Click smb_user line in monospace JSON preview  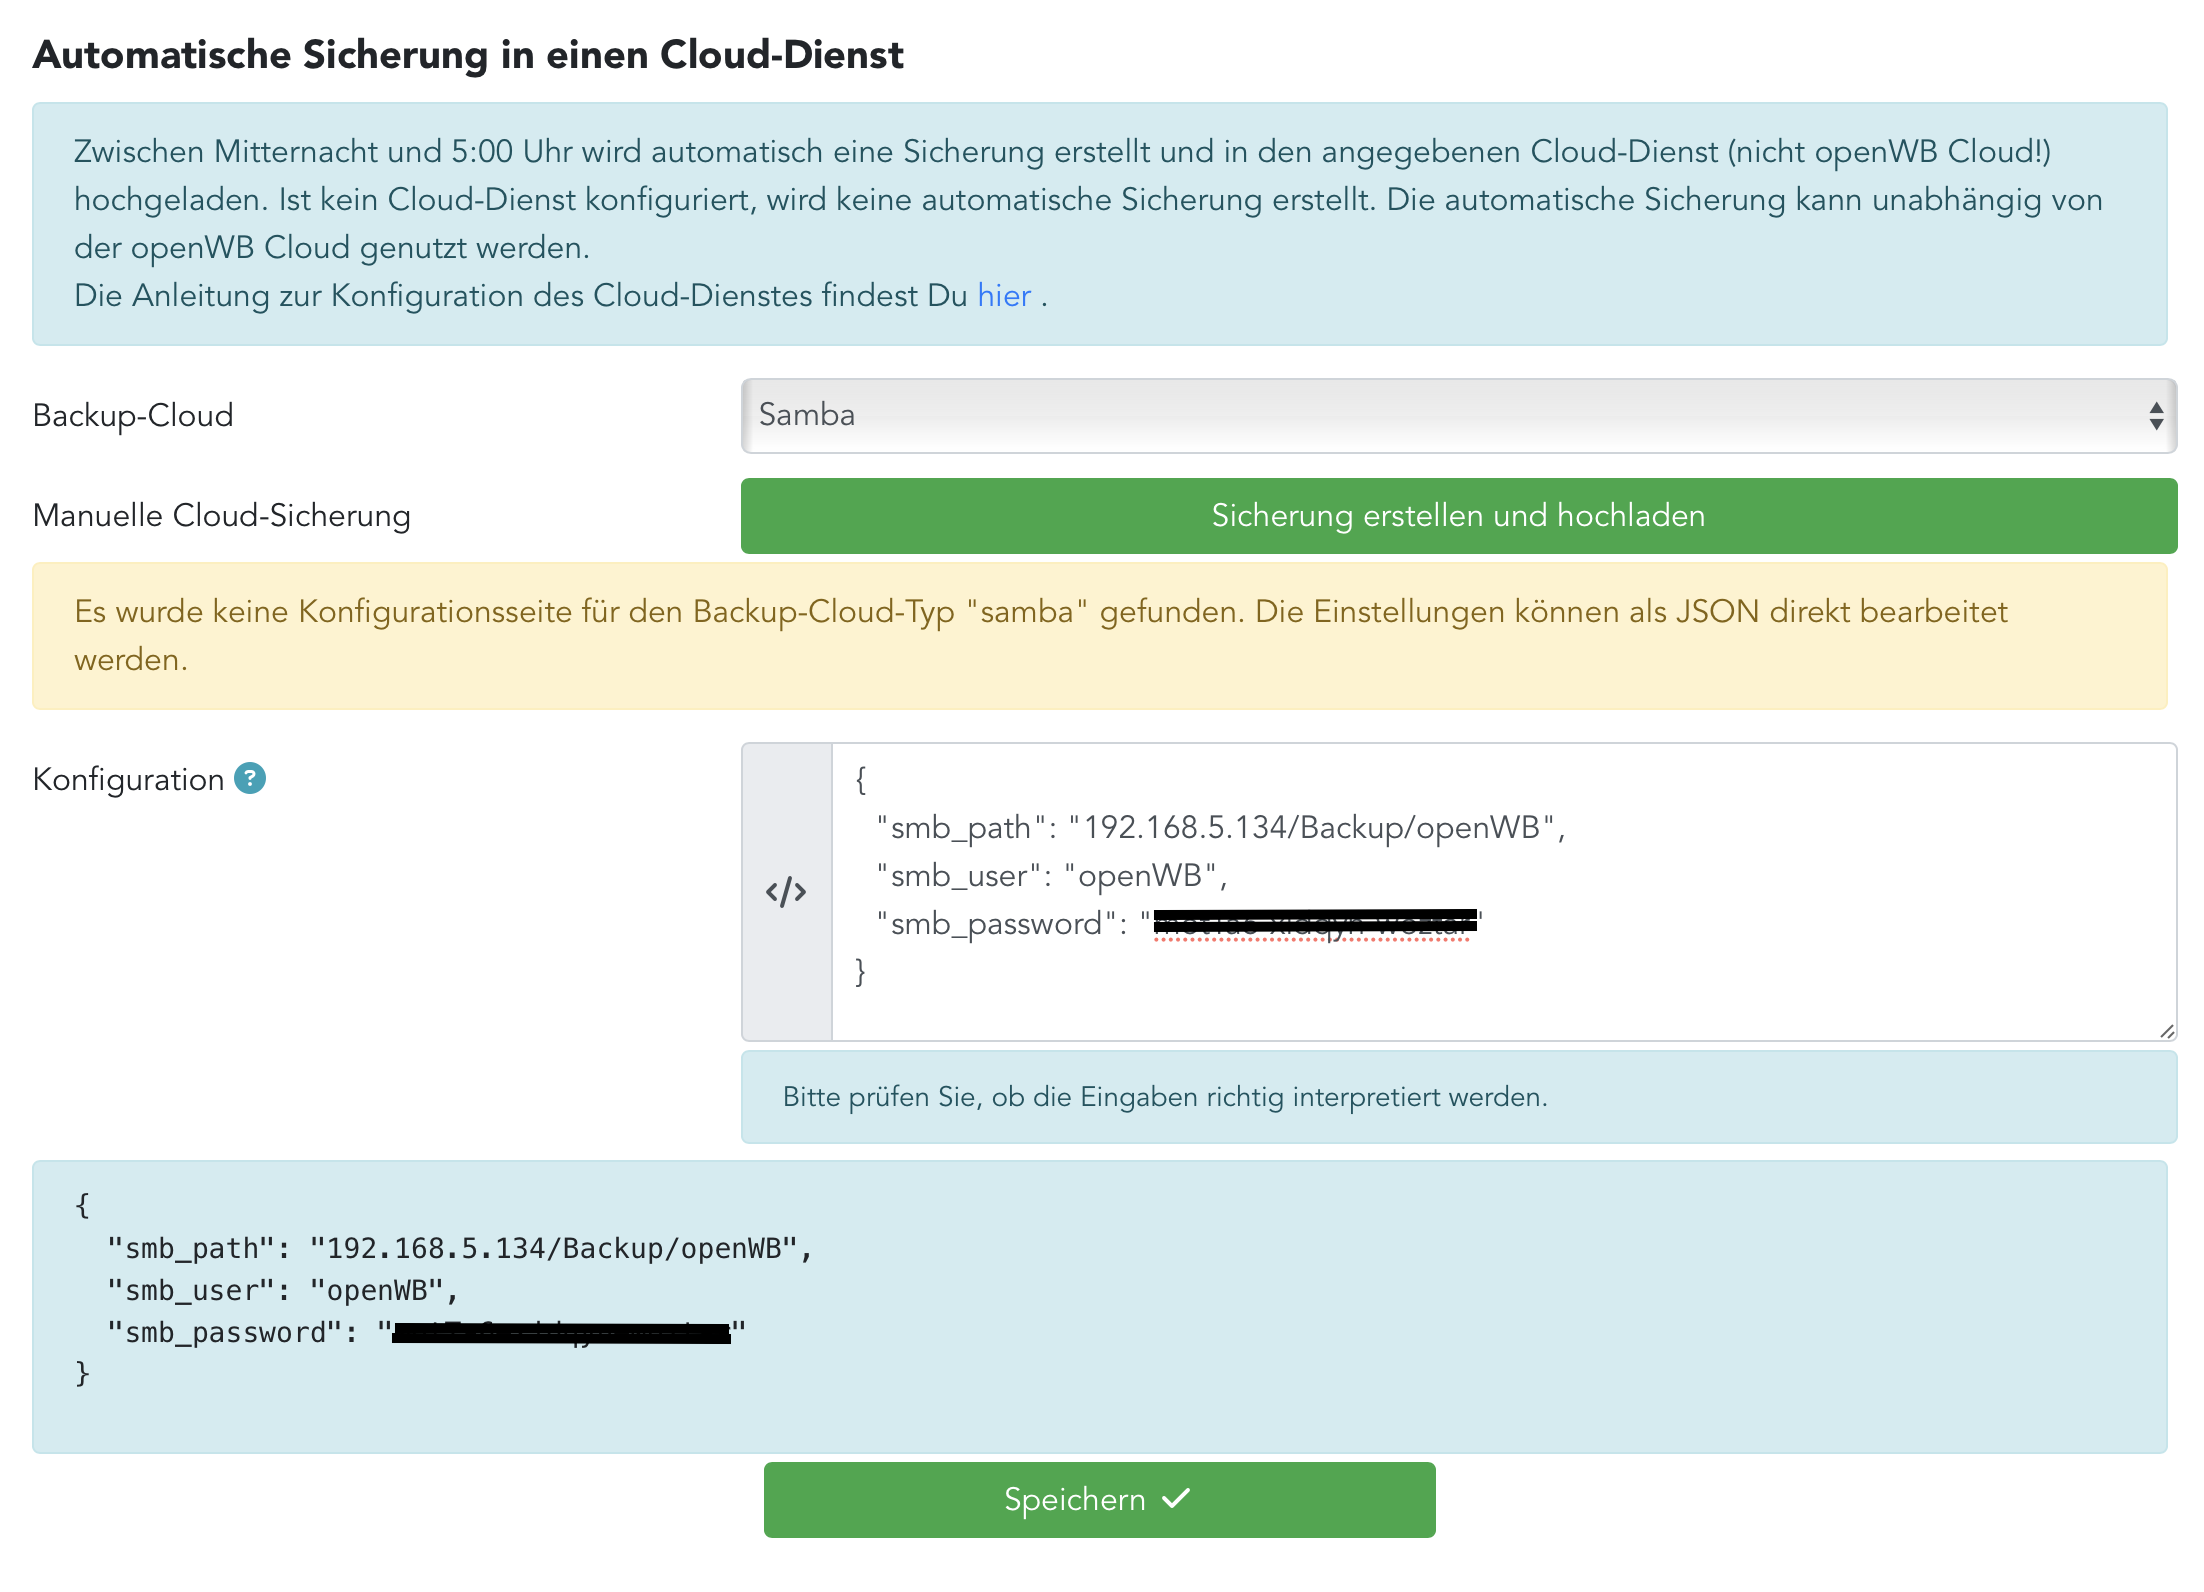point(283,1290)
